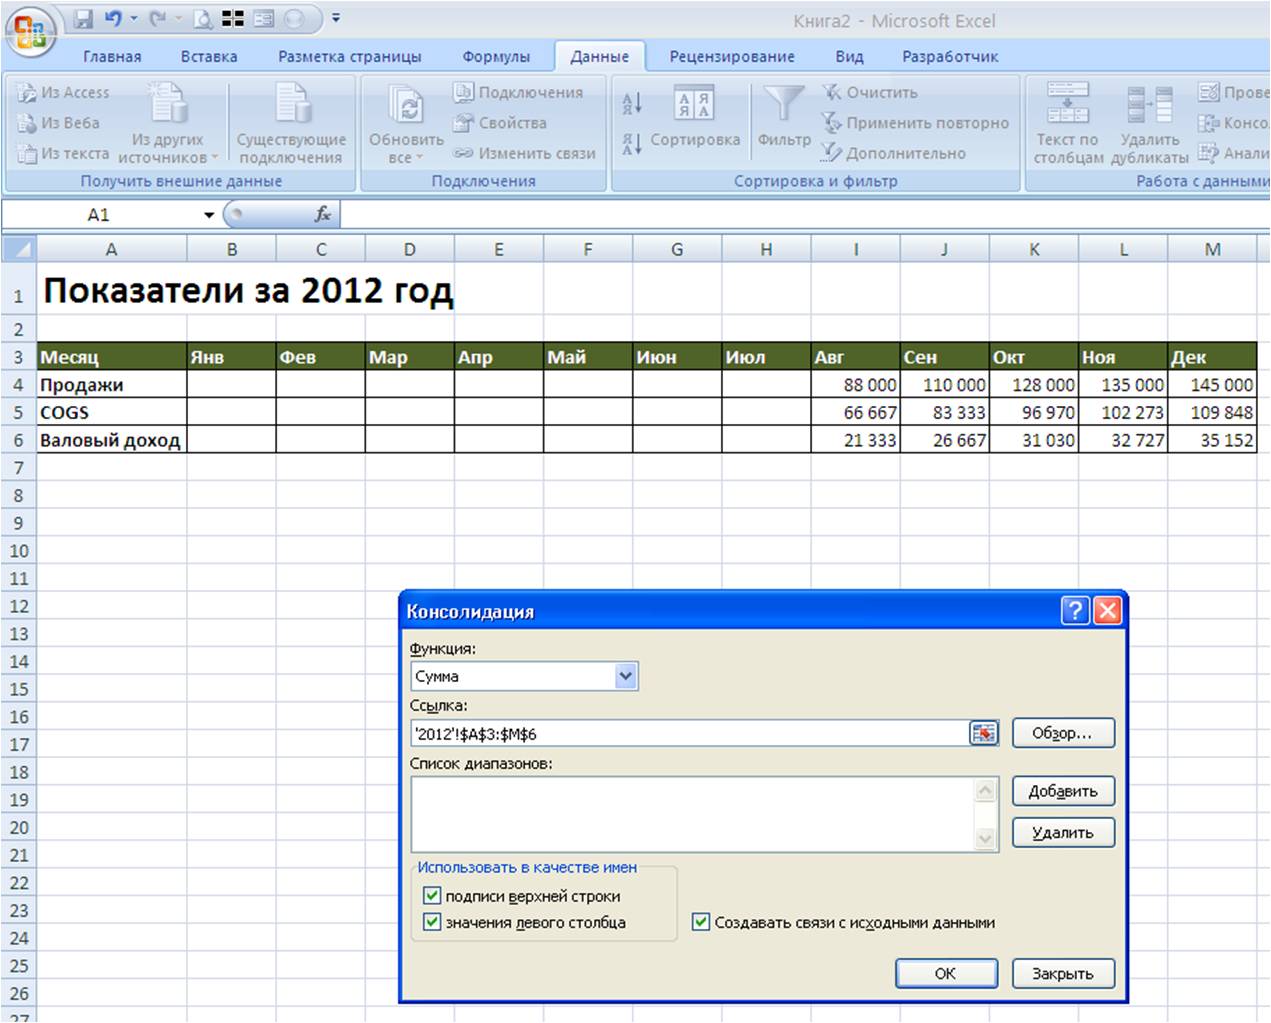Viewport: 1271px width, 1023px height.
Task: Open the Функция Сумма dropdown
Action: coord(626,676)
